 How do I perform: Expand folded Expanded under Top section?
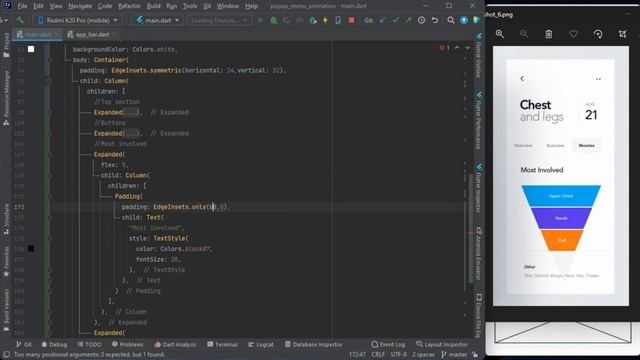131,112
